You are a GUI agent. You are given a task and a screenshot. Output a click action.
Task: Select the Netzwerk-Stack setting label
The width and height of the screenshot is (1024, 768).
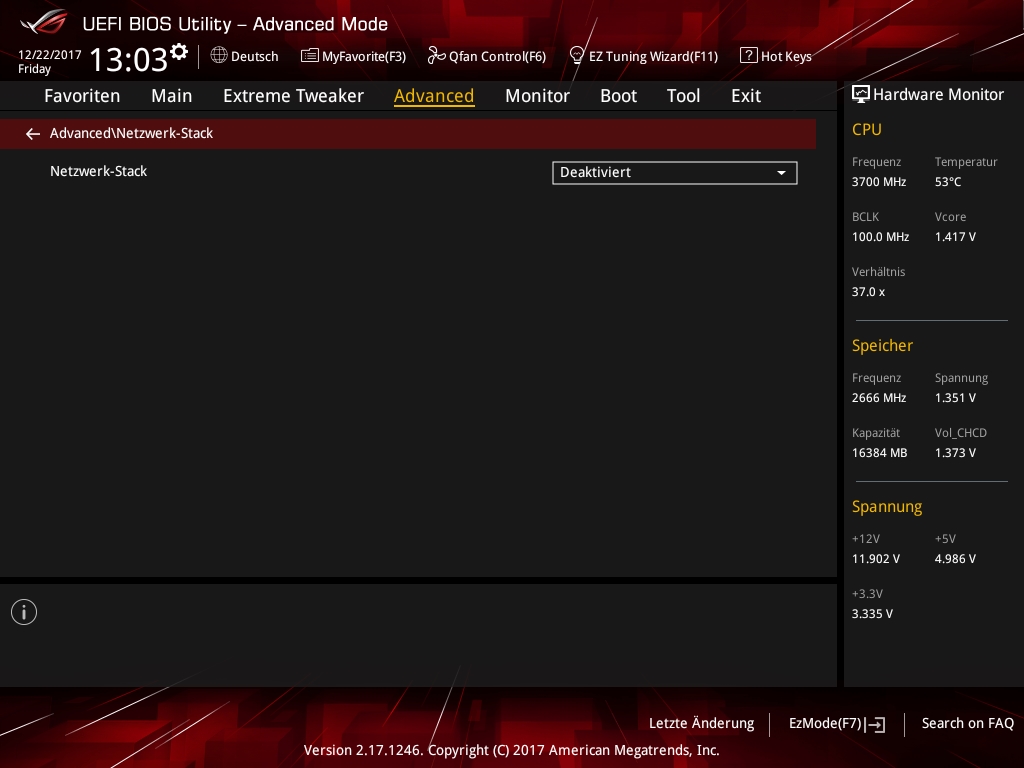point(98,171)
